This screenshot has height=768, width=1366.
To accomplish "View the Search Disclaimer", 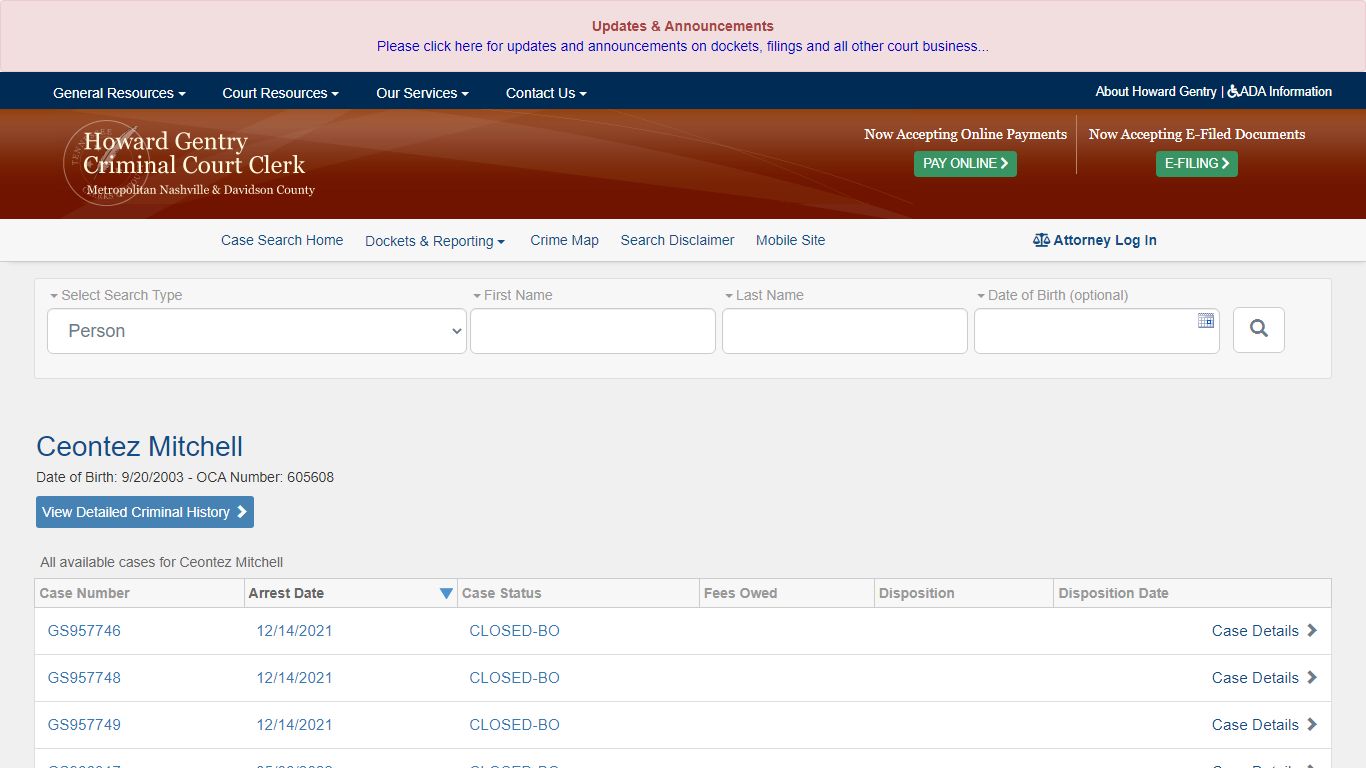I will [677, 240].
